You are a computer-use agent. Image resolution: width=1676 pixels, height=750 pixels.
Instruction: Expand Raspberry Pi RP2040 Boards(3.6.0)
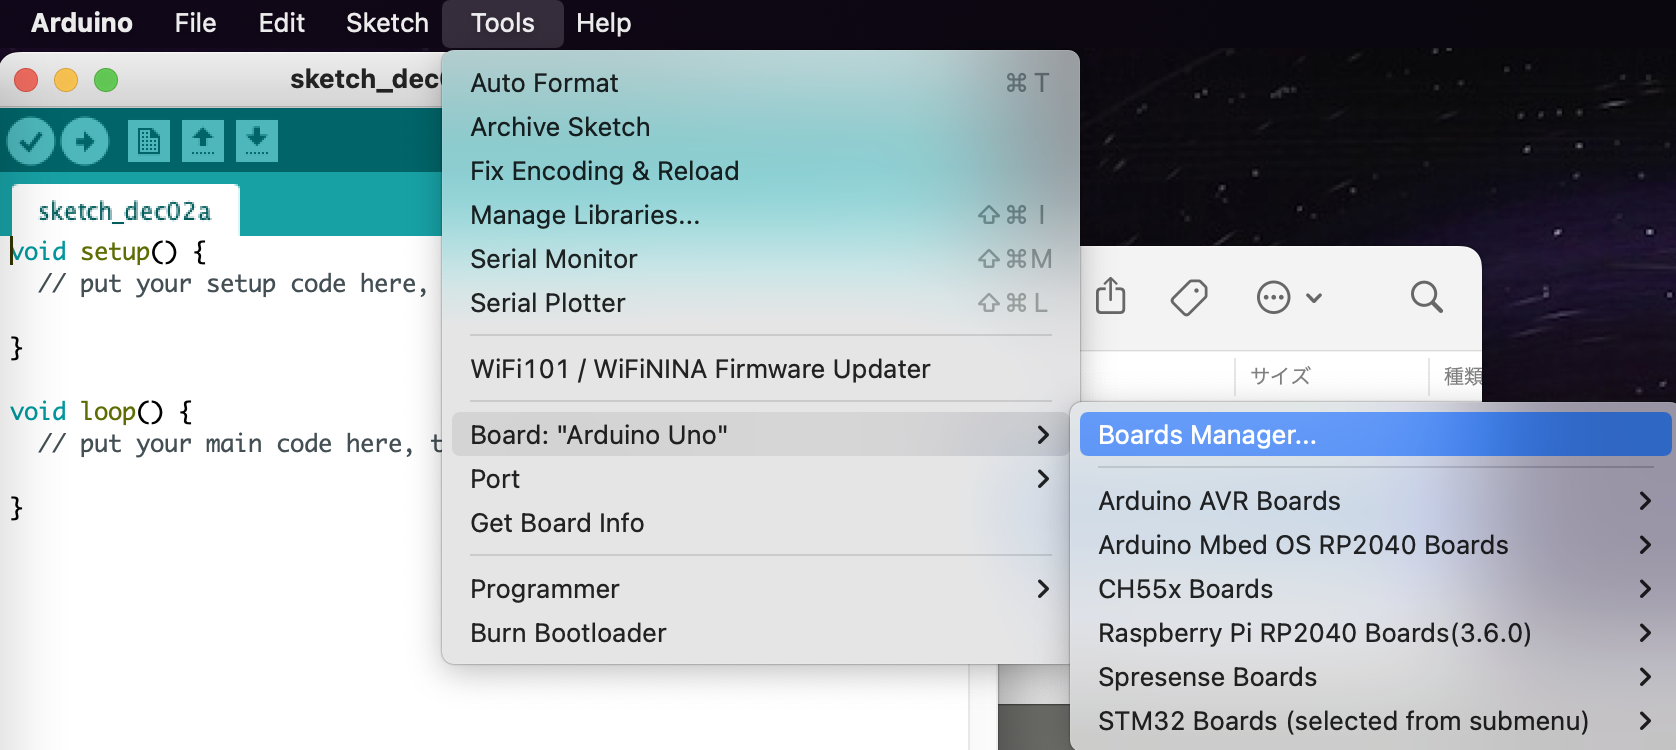(x=1376, y=633)
